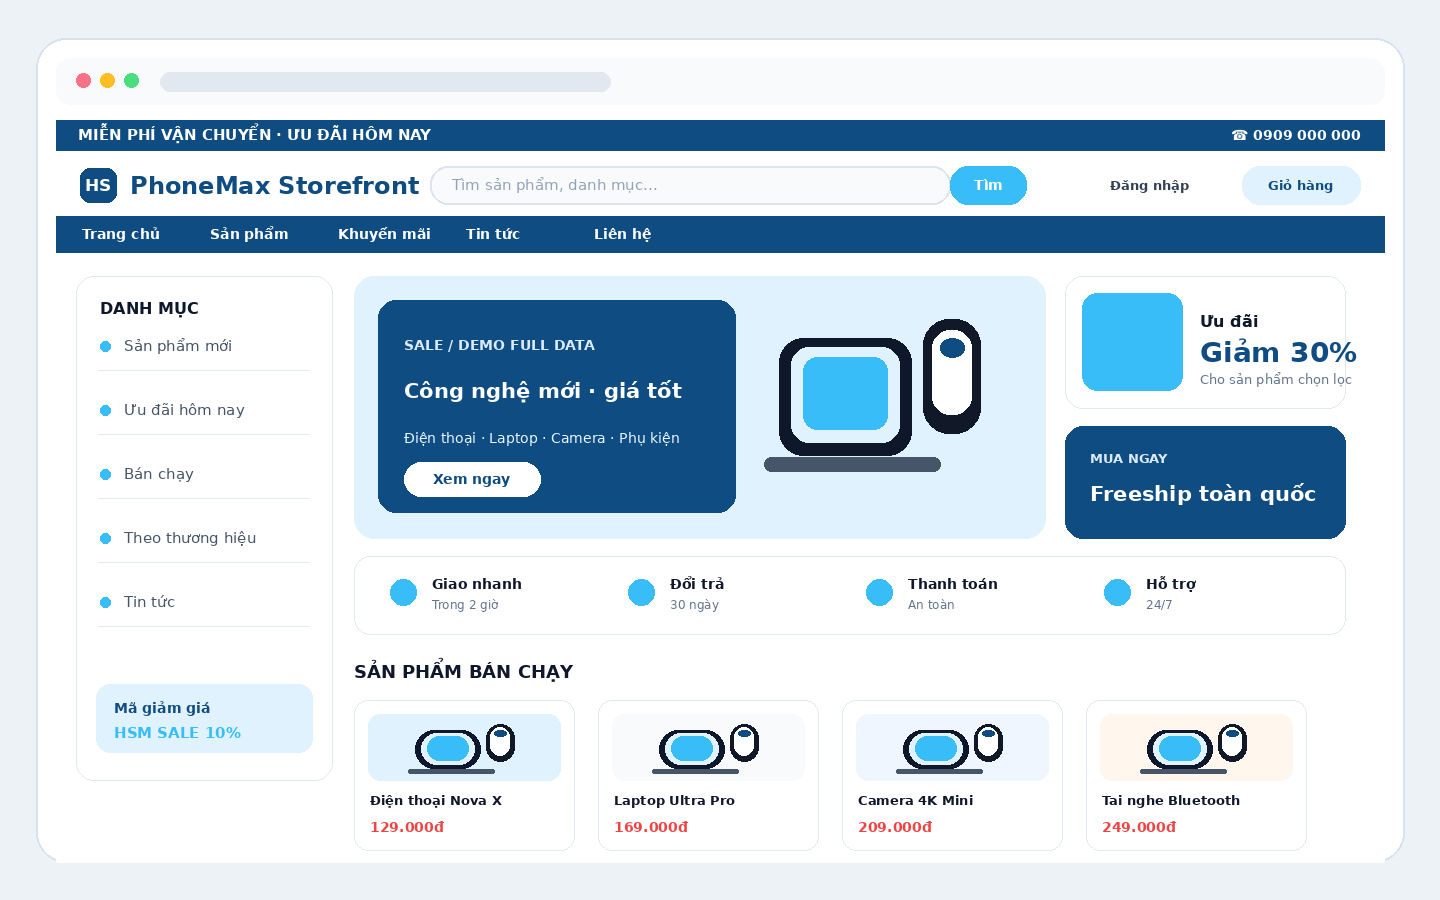
Task: Open the Giỏ hàng cart button
Action: (1300, 185)
